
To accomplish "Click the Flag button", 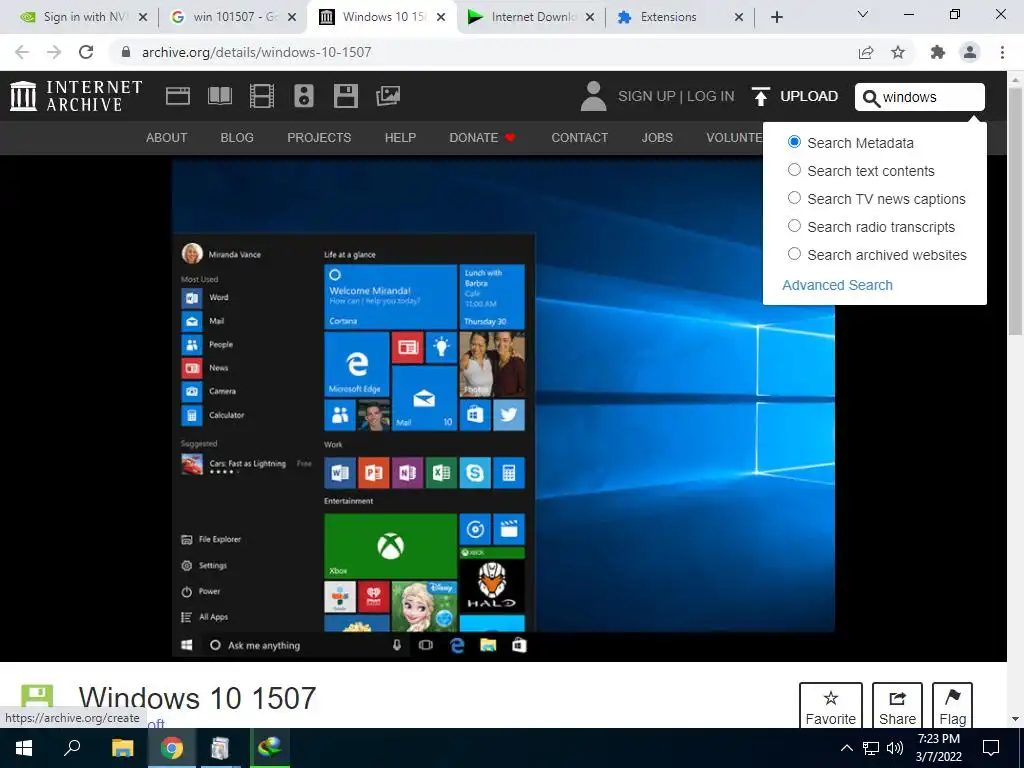I will [x=952, y=707].
